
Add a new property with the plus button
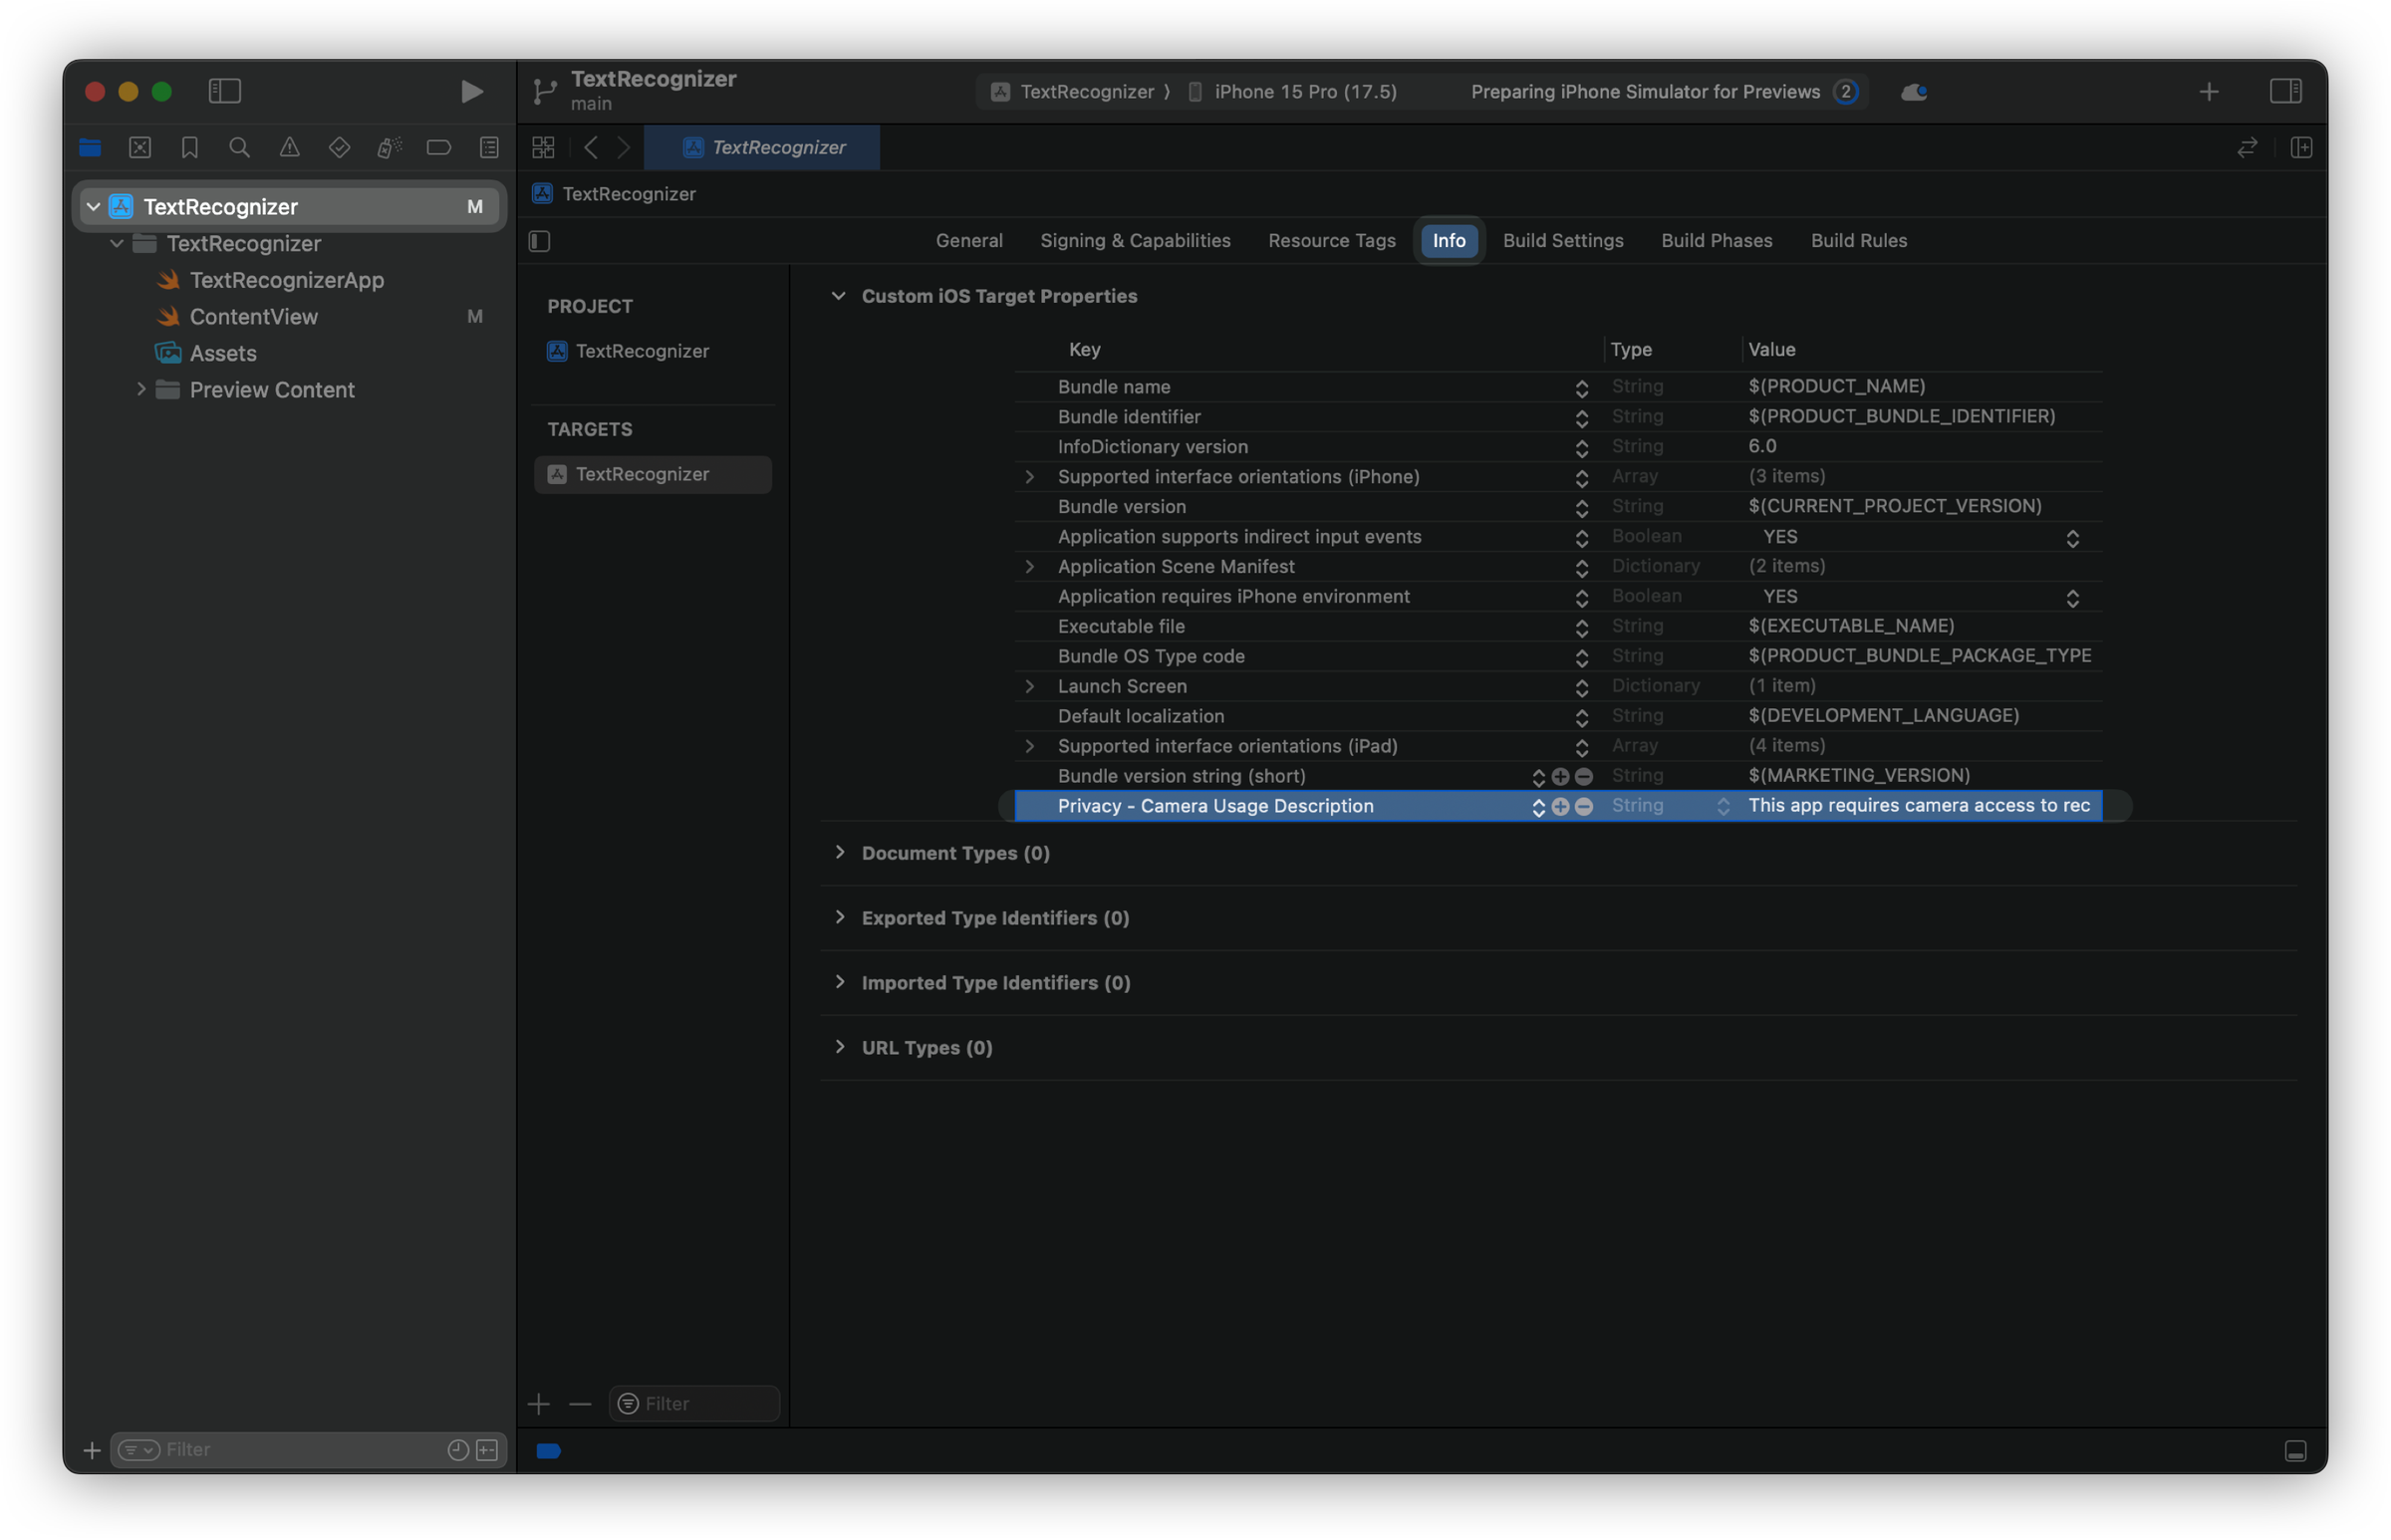click(1559, 806)
